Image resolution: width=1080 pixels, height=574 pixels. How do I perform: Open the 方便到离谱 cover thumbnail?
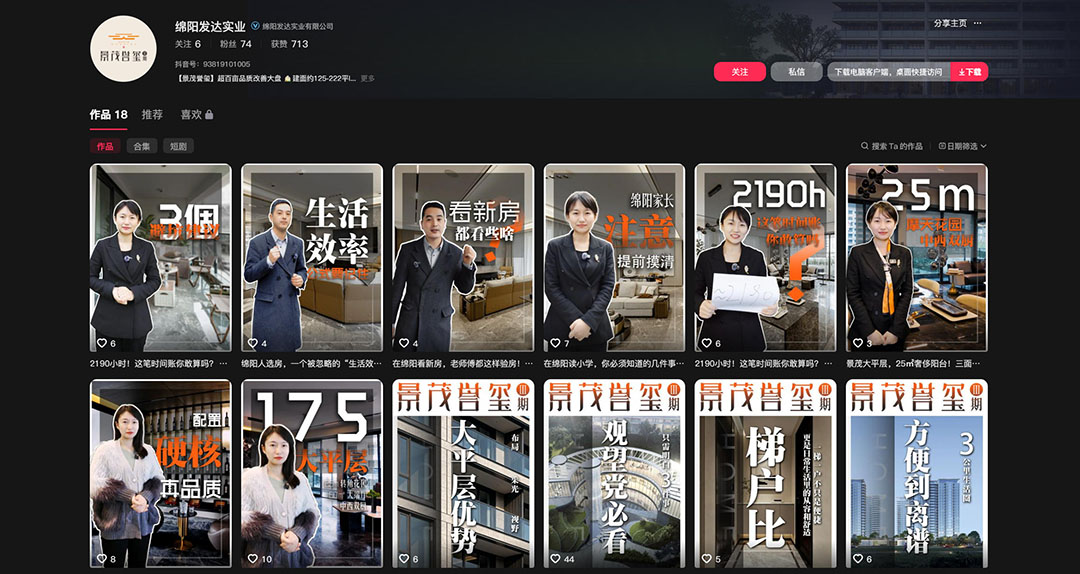click(x=917, y=473)
